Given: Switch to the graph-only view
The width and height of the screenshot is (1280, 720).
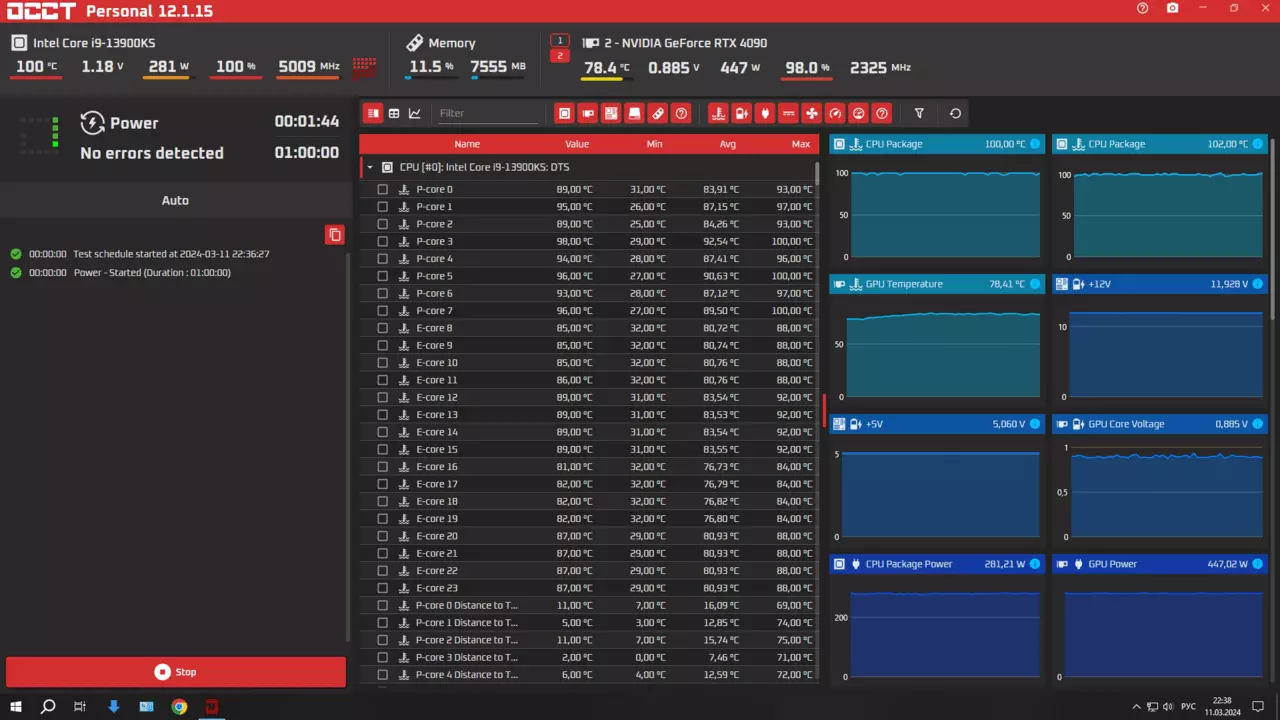Looking at the screenshot, I should pos(415,113).
